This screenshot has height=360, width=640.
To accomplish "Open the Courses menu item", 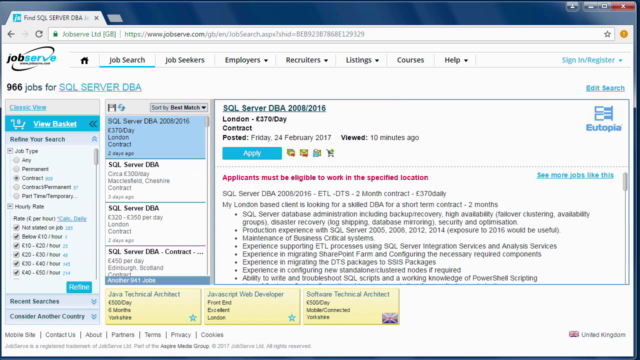I will point(410,60).
